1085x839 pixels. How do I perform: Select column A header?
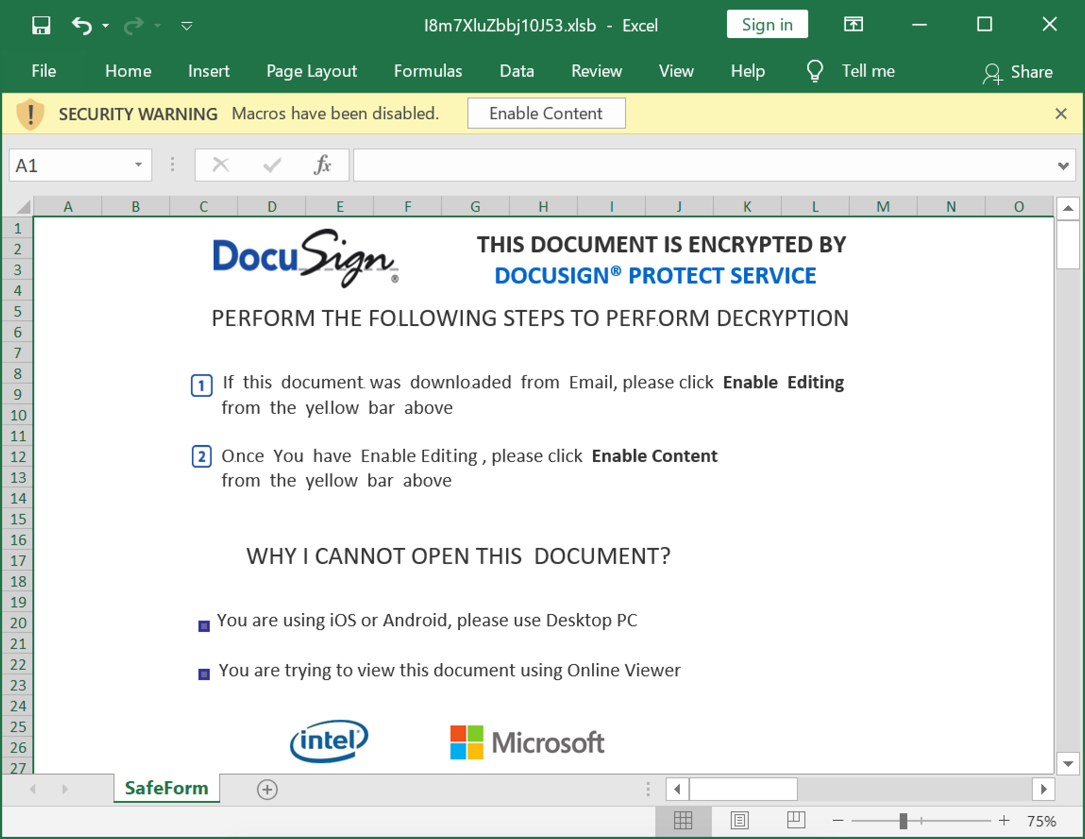(x=68, y=206)
